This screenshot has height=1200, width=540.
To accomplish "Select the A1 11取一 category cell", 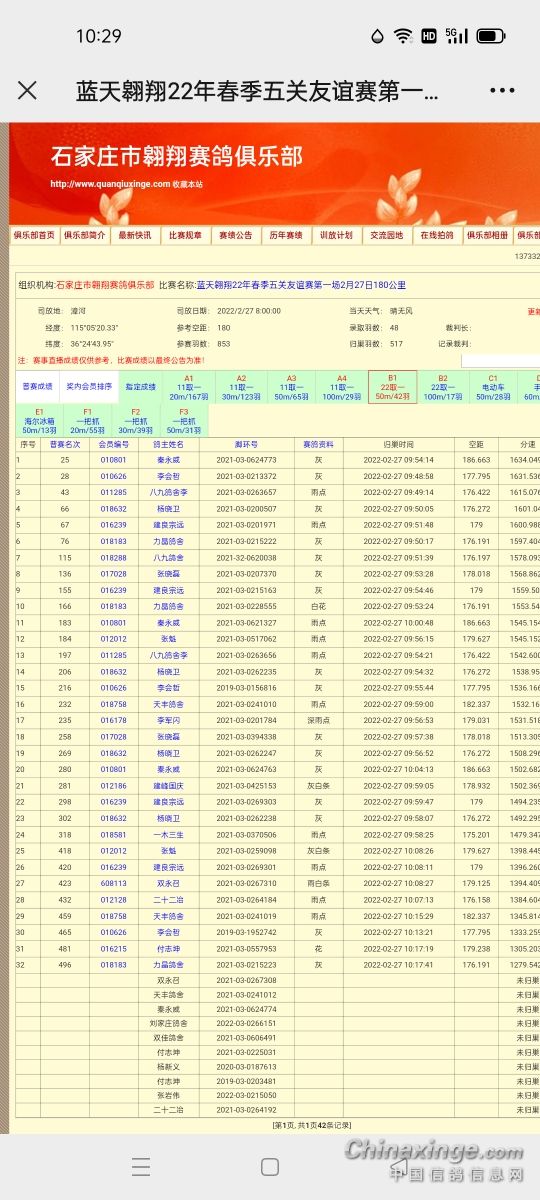I will (188, 387).
